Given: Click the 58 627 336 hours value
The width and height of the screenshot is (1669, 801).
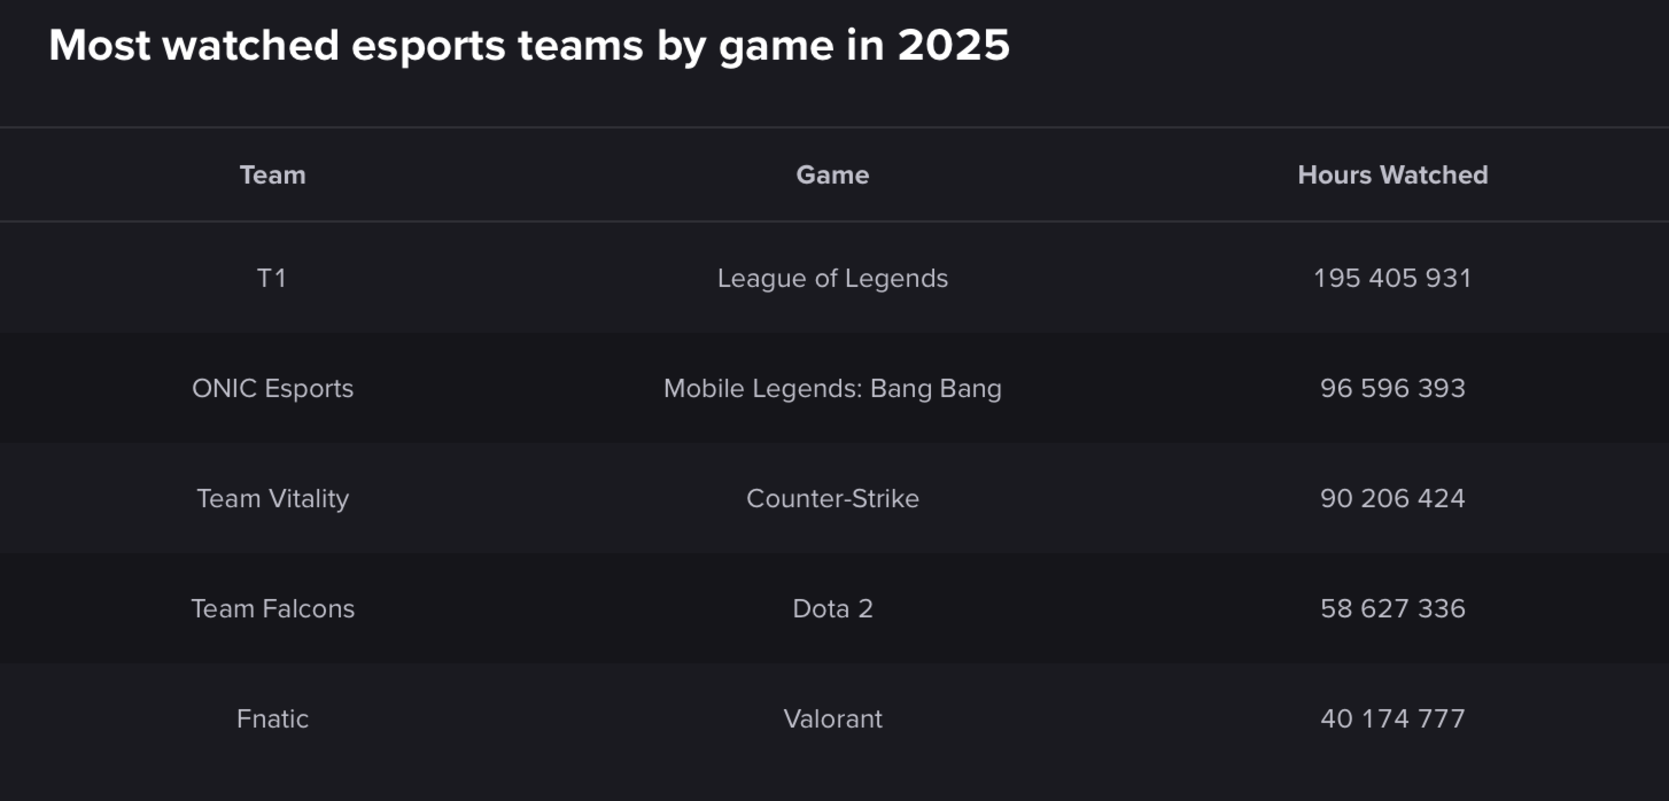Looking at the screenshot, I should pyautogui.click(x=1392, y=608).
